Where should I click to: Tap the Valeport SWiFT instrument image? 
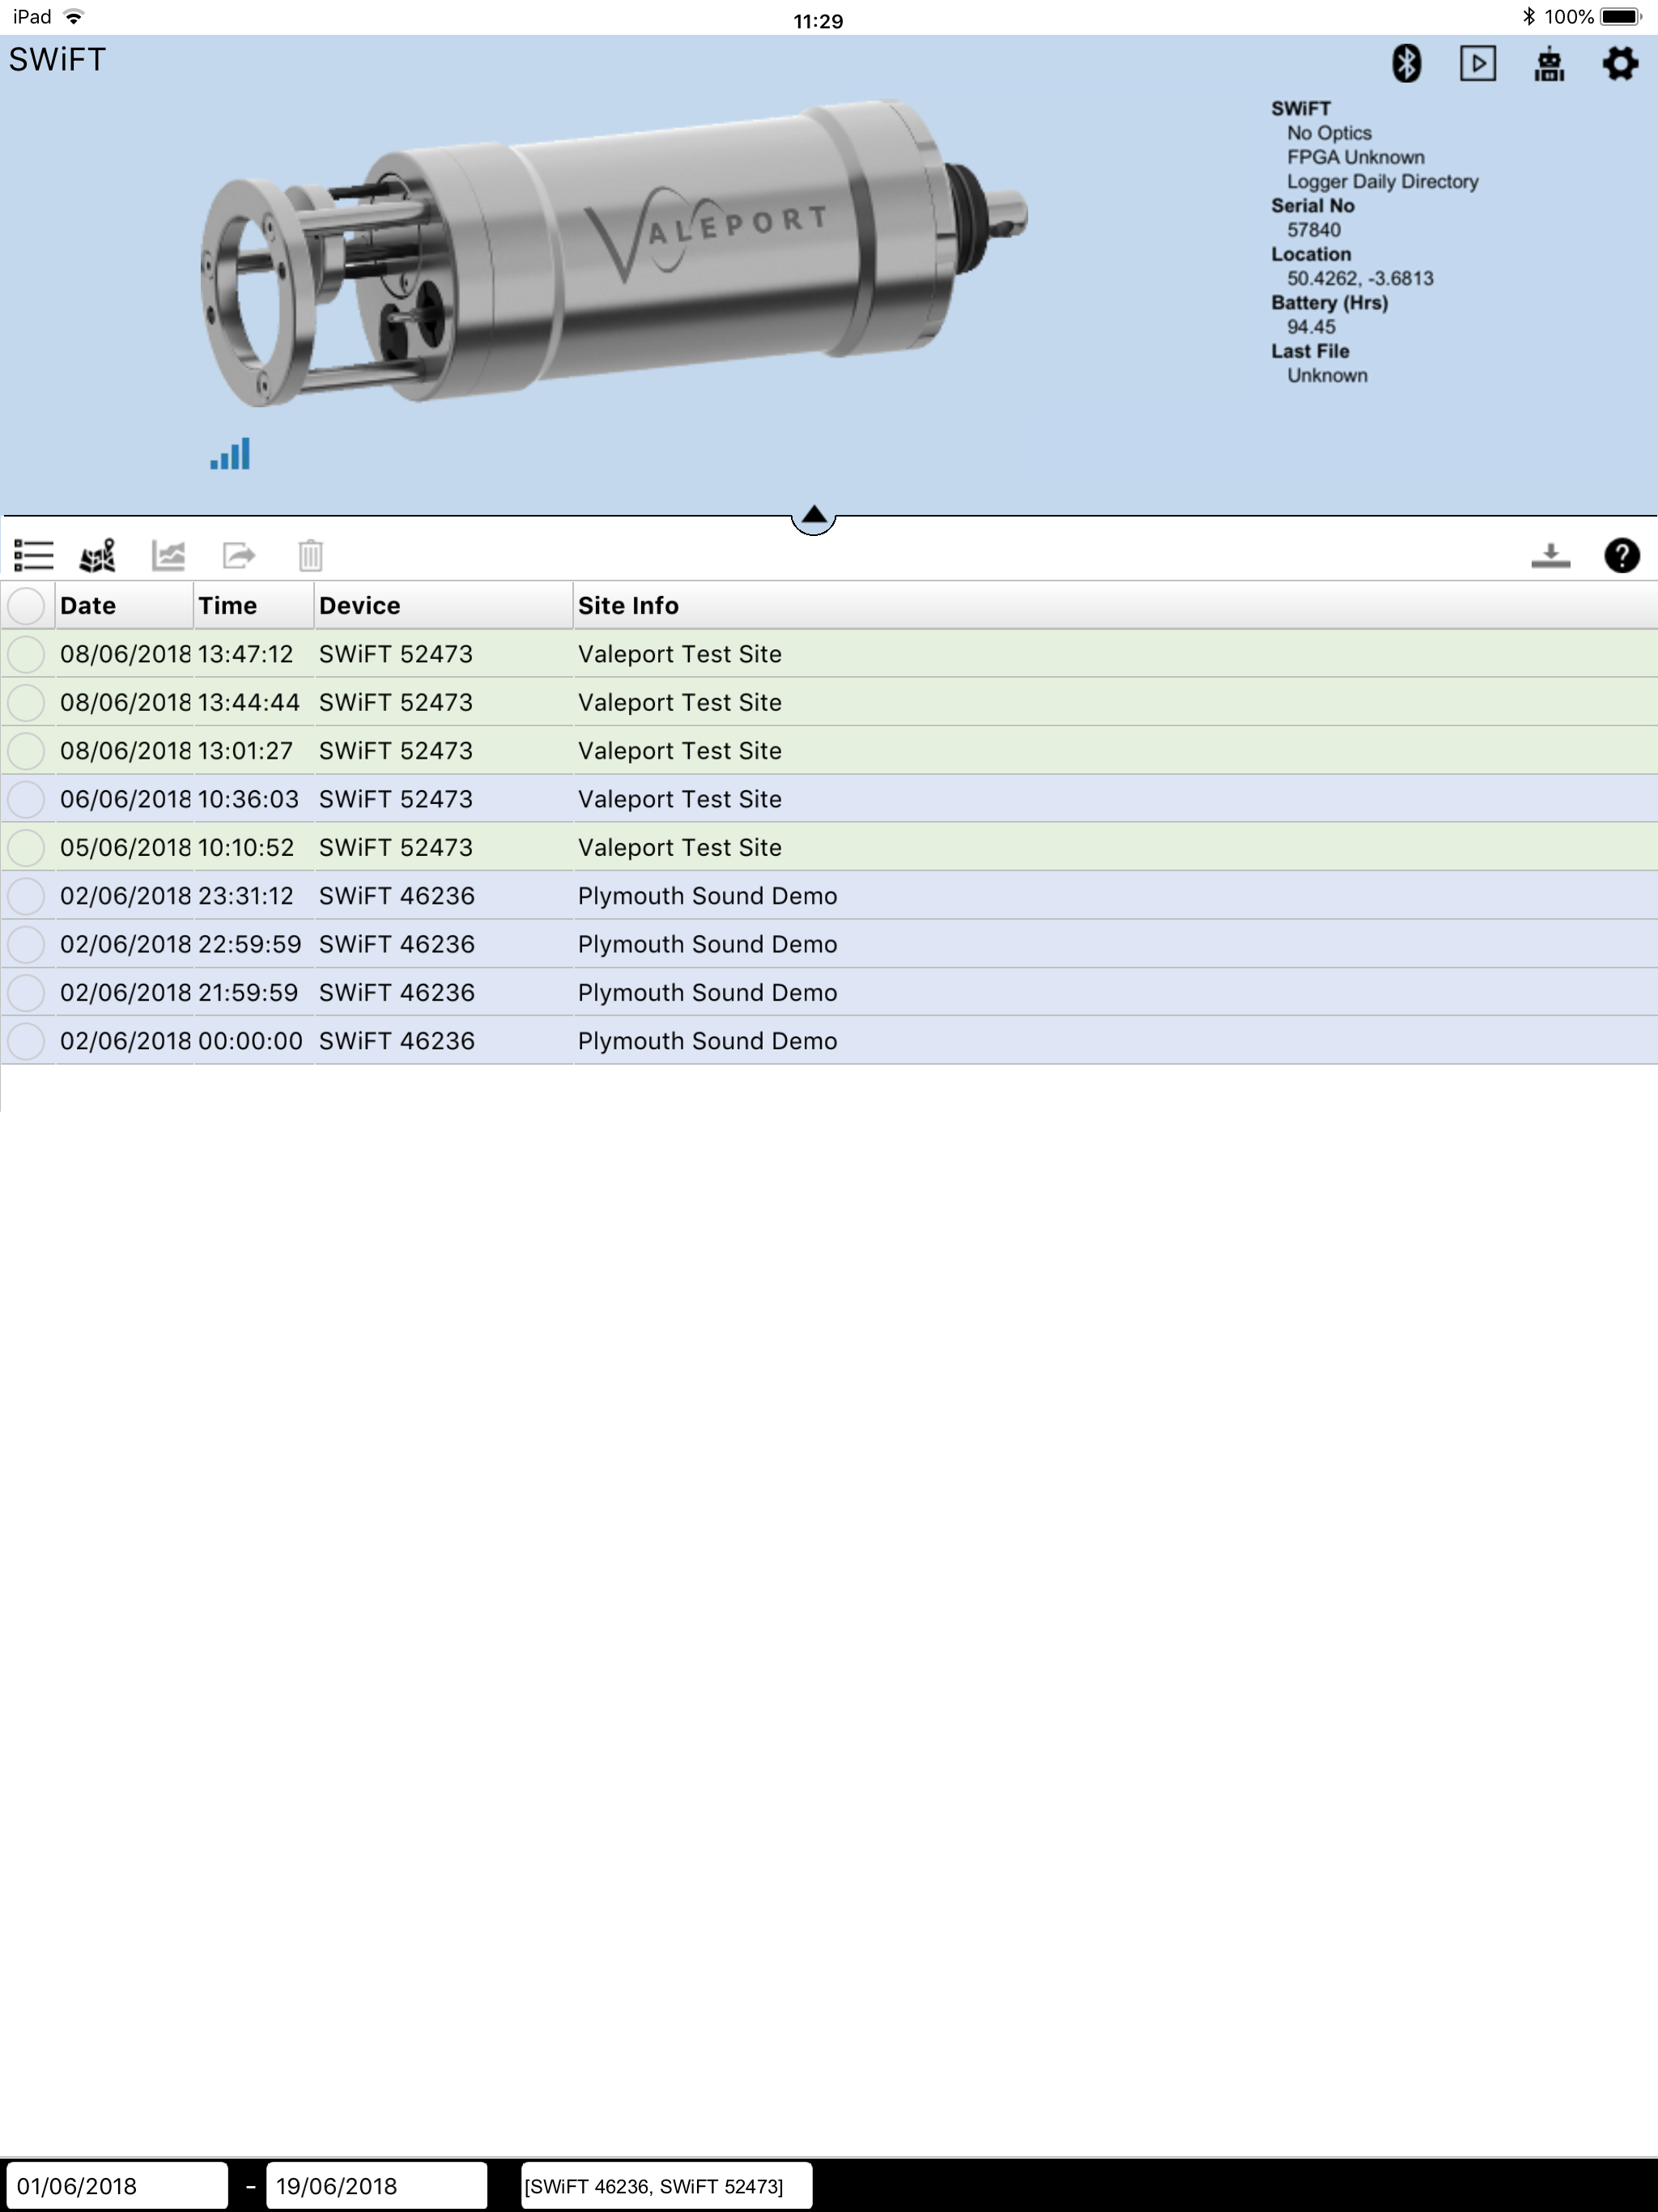click(614, 254)
